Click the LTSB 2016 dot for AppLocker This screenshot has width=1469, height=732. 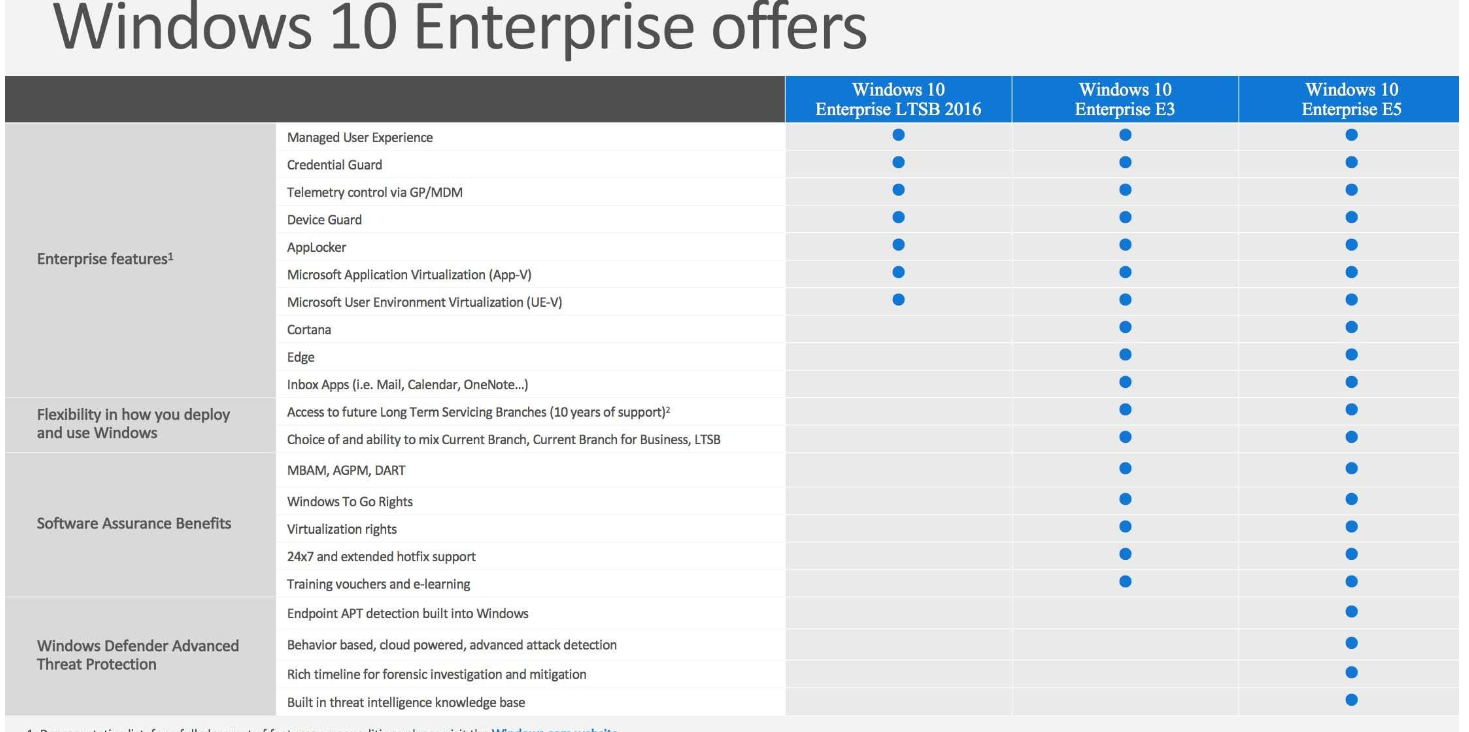click(x=898, y=243)
